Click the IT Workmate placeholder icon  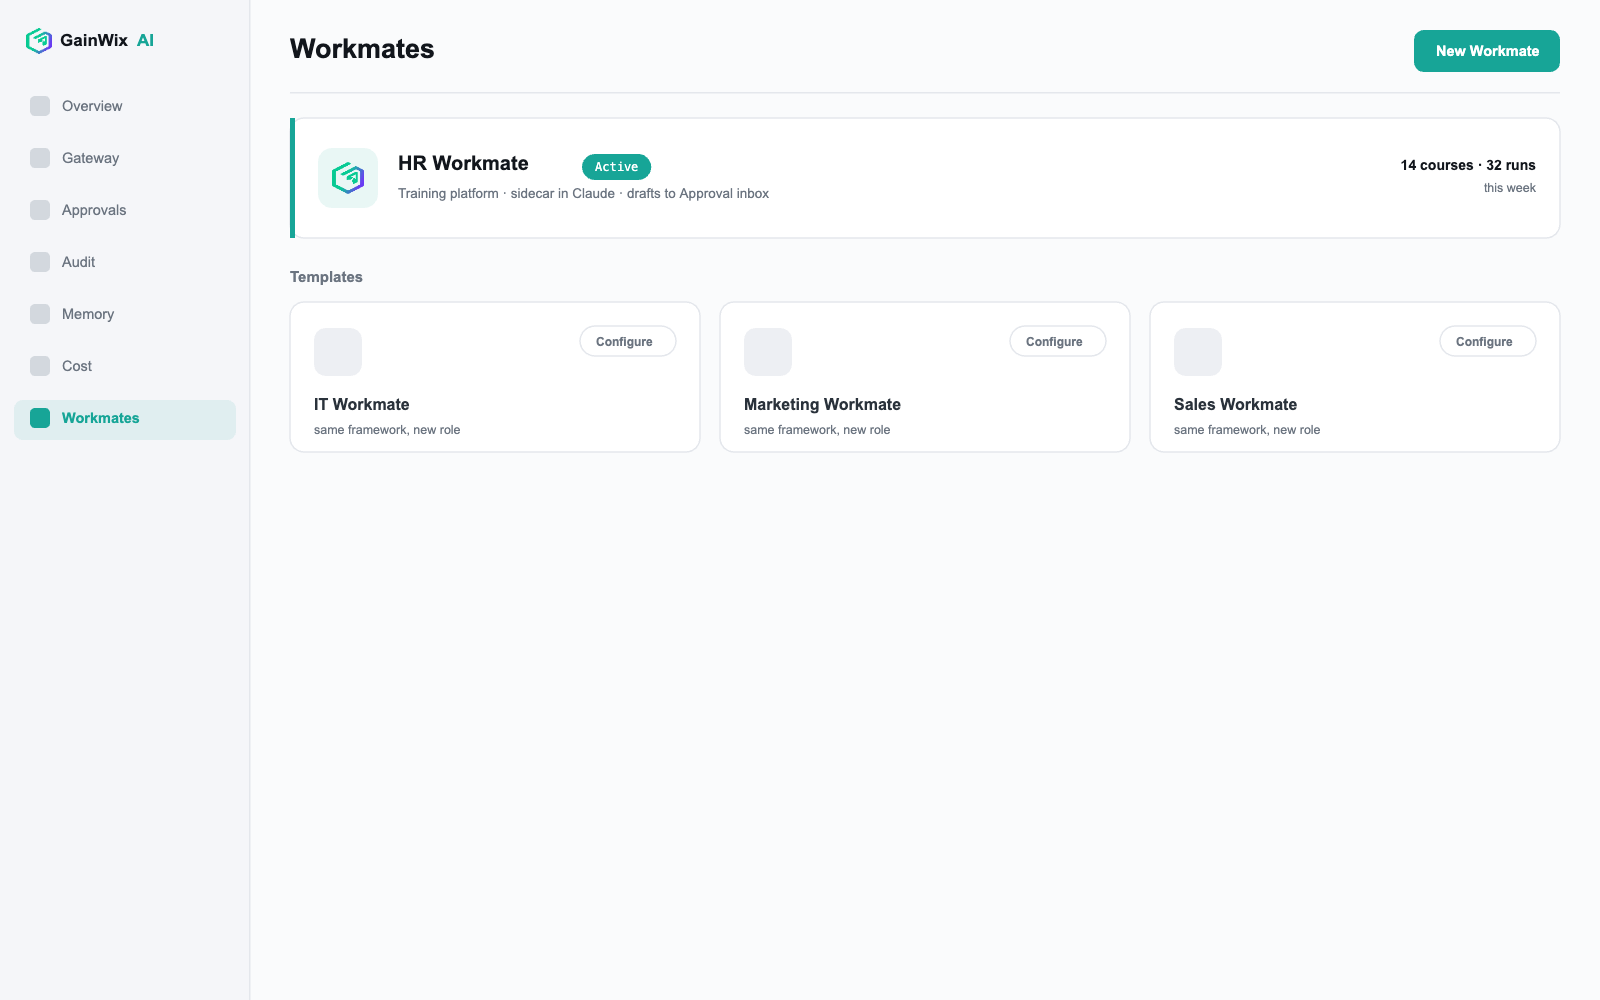click(338, 352)
